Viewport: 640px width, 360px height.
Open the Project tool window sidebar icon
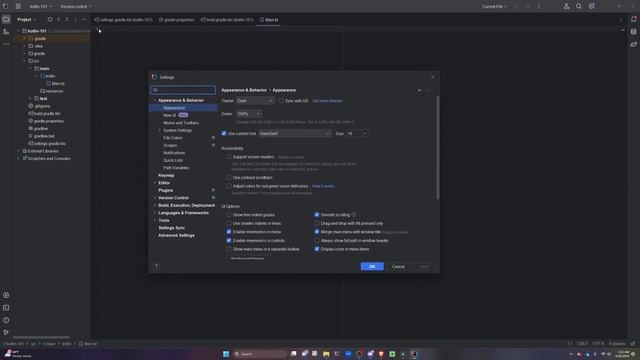pyautogui.click(x=6, y=19)
